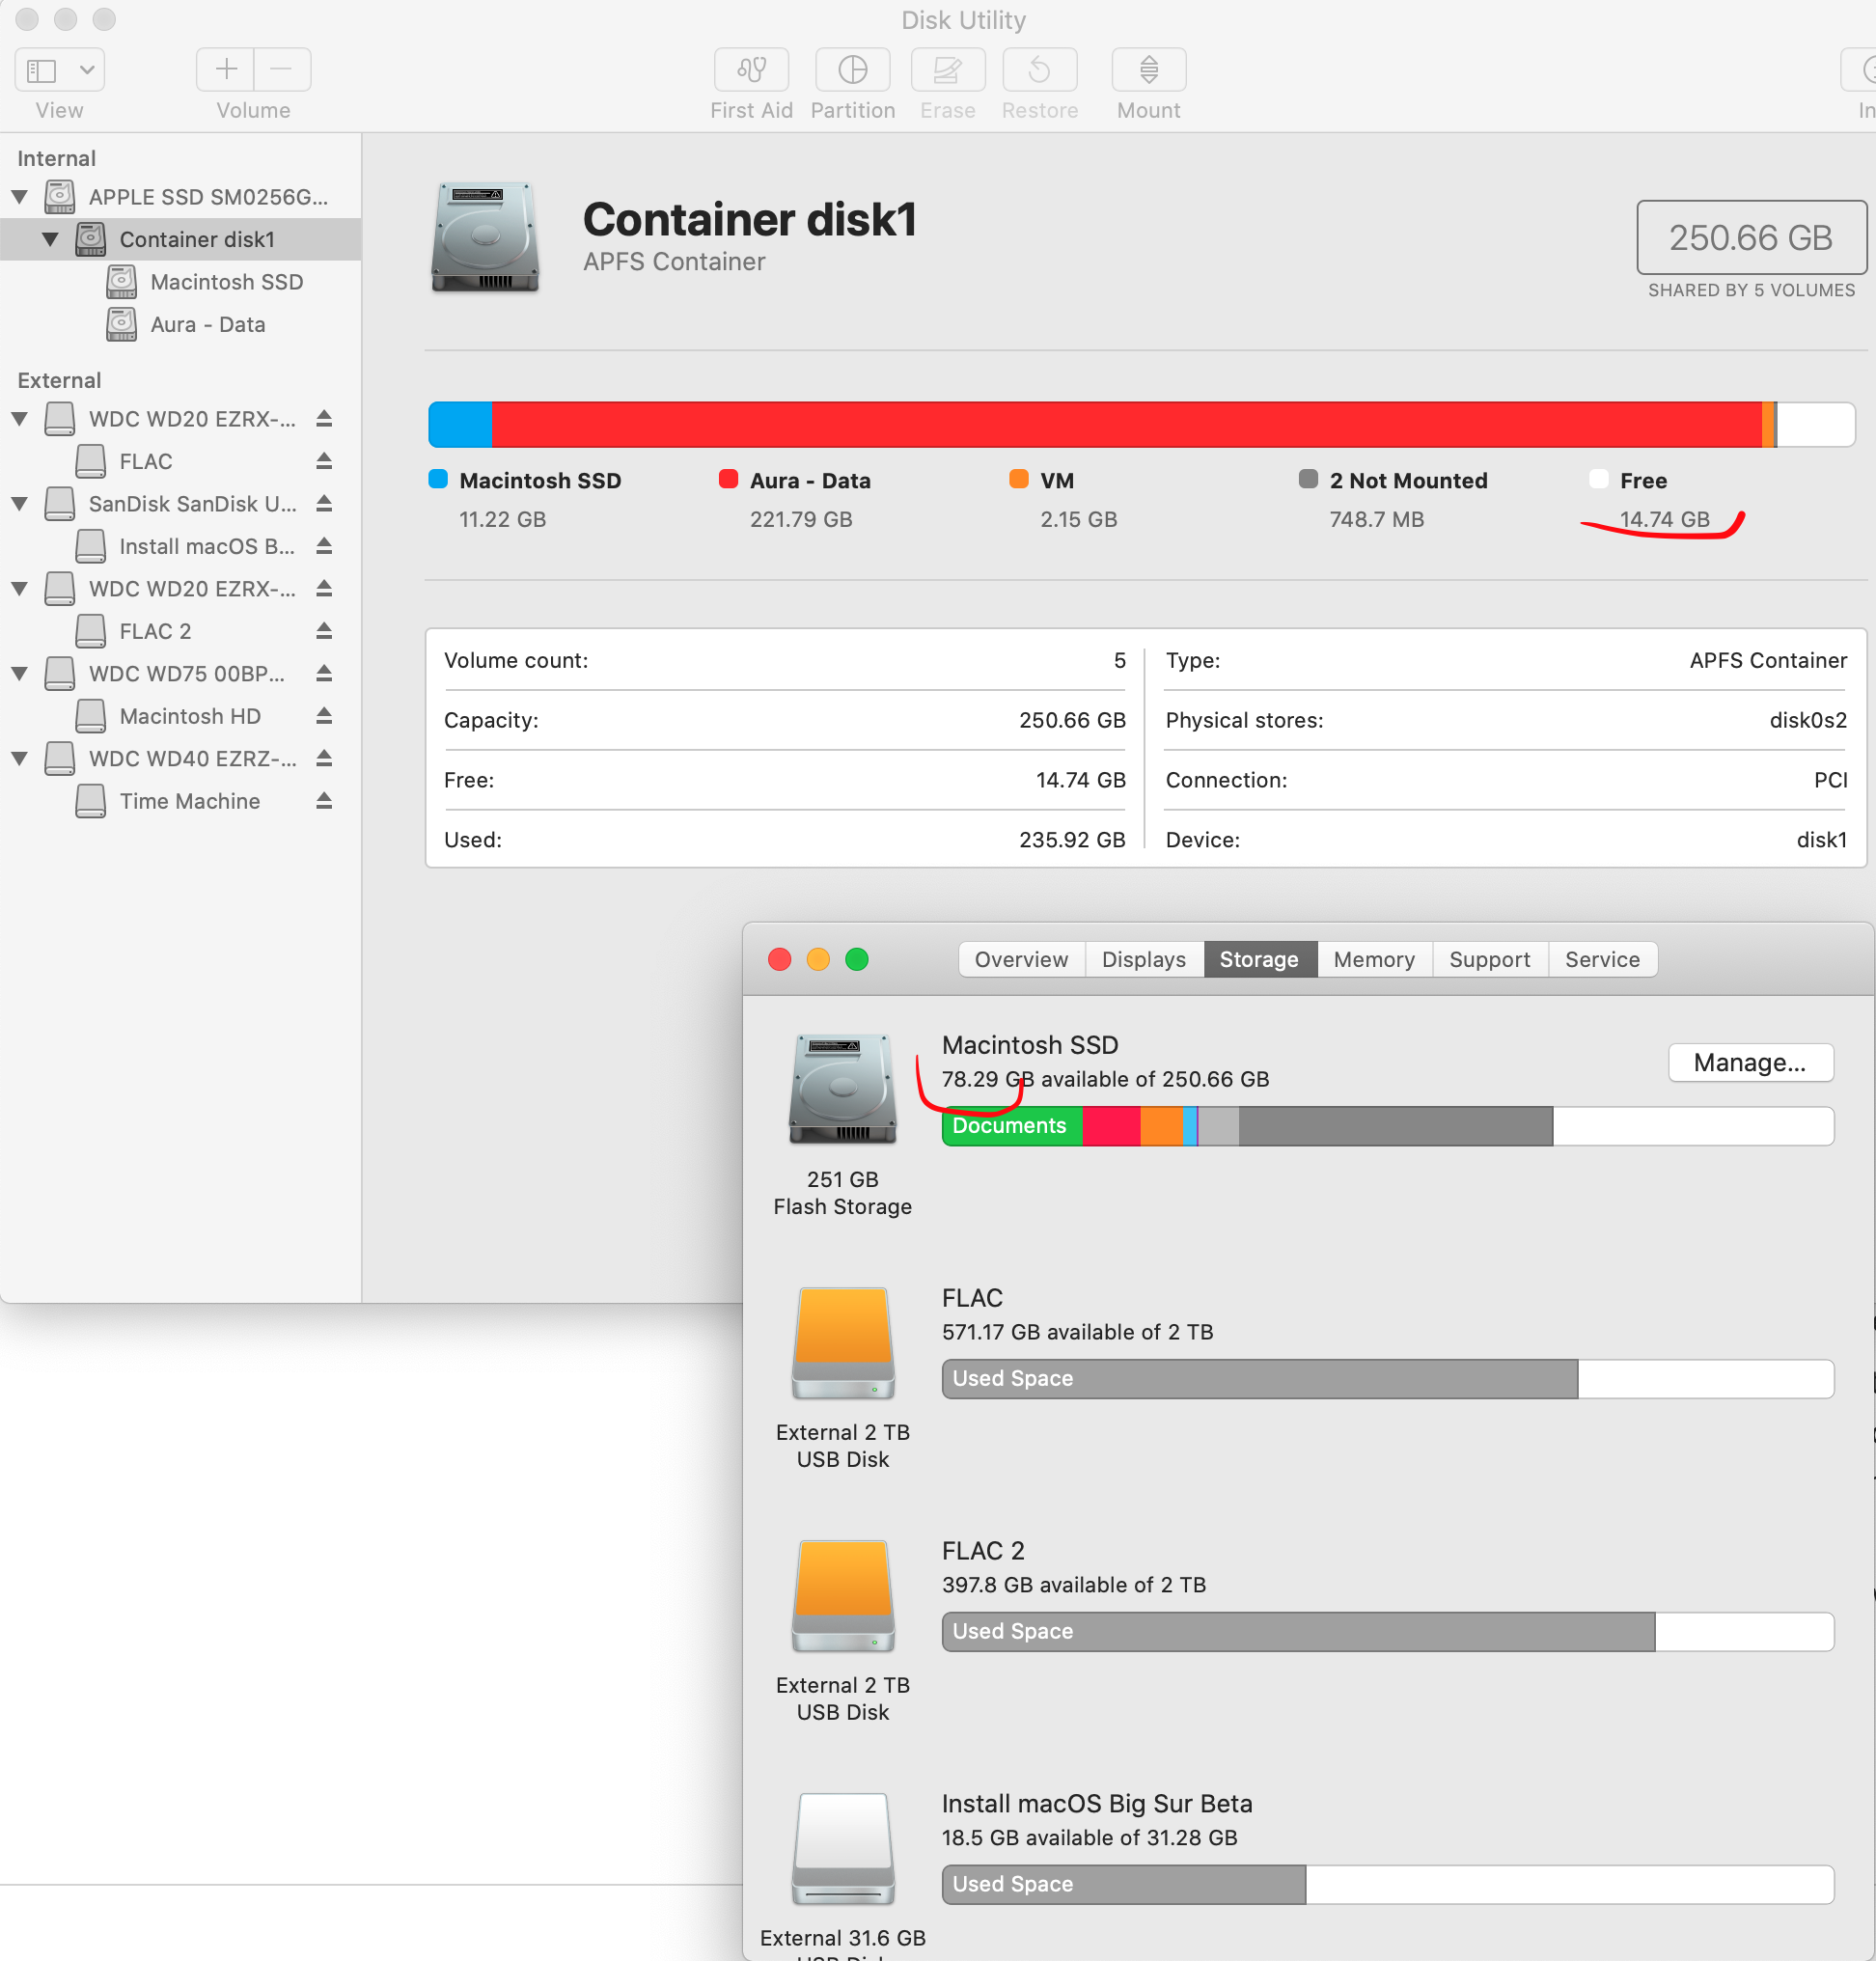Click the Mount toolbar icon
Viewport: 1876px width, 1961px height.
(1148, 70)
